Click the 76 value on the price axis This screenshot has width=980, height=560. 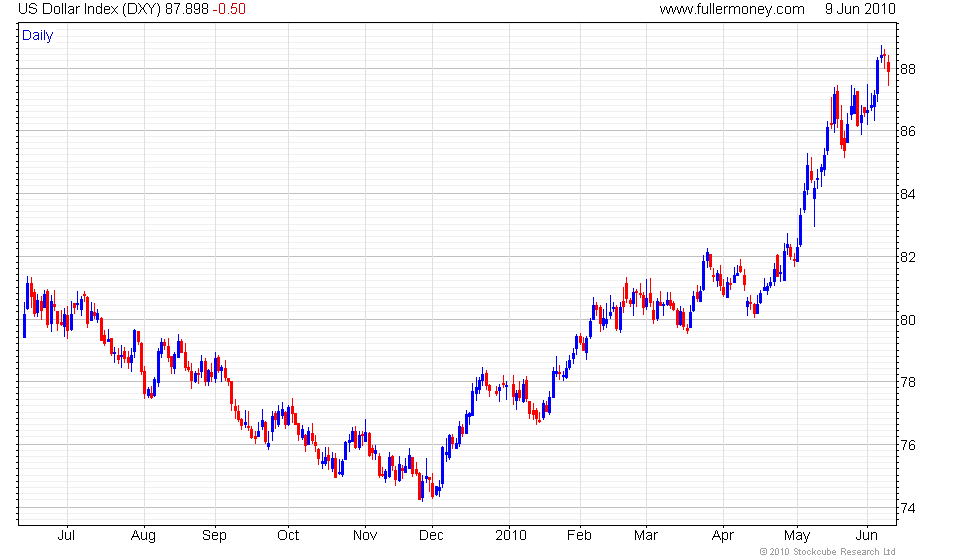tap(908, 446)
